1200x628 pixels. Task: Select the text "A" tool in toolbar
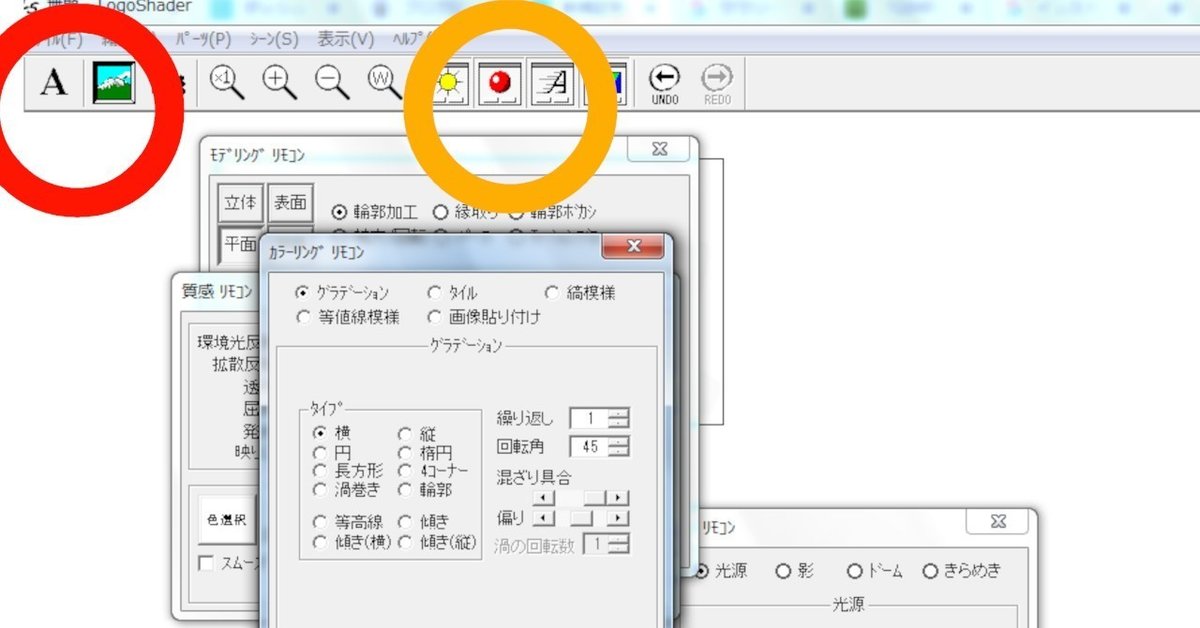[x=52, y=82]
